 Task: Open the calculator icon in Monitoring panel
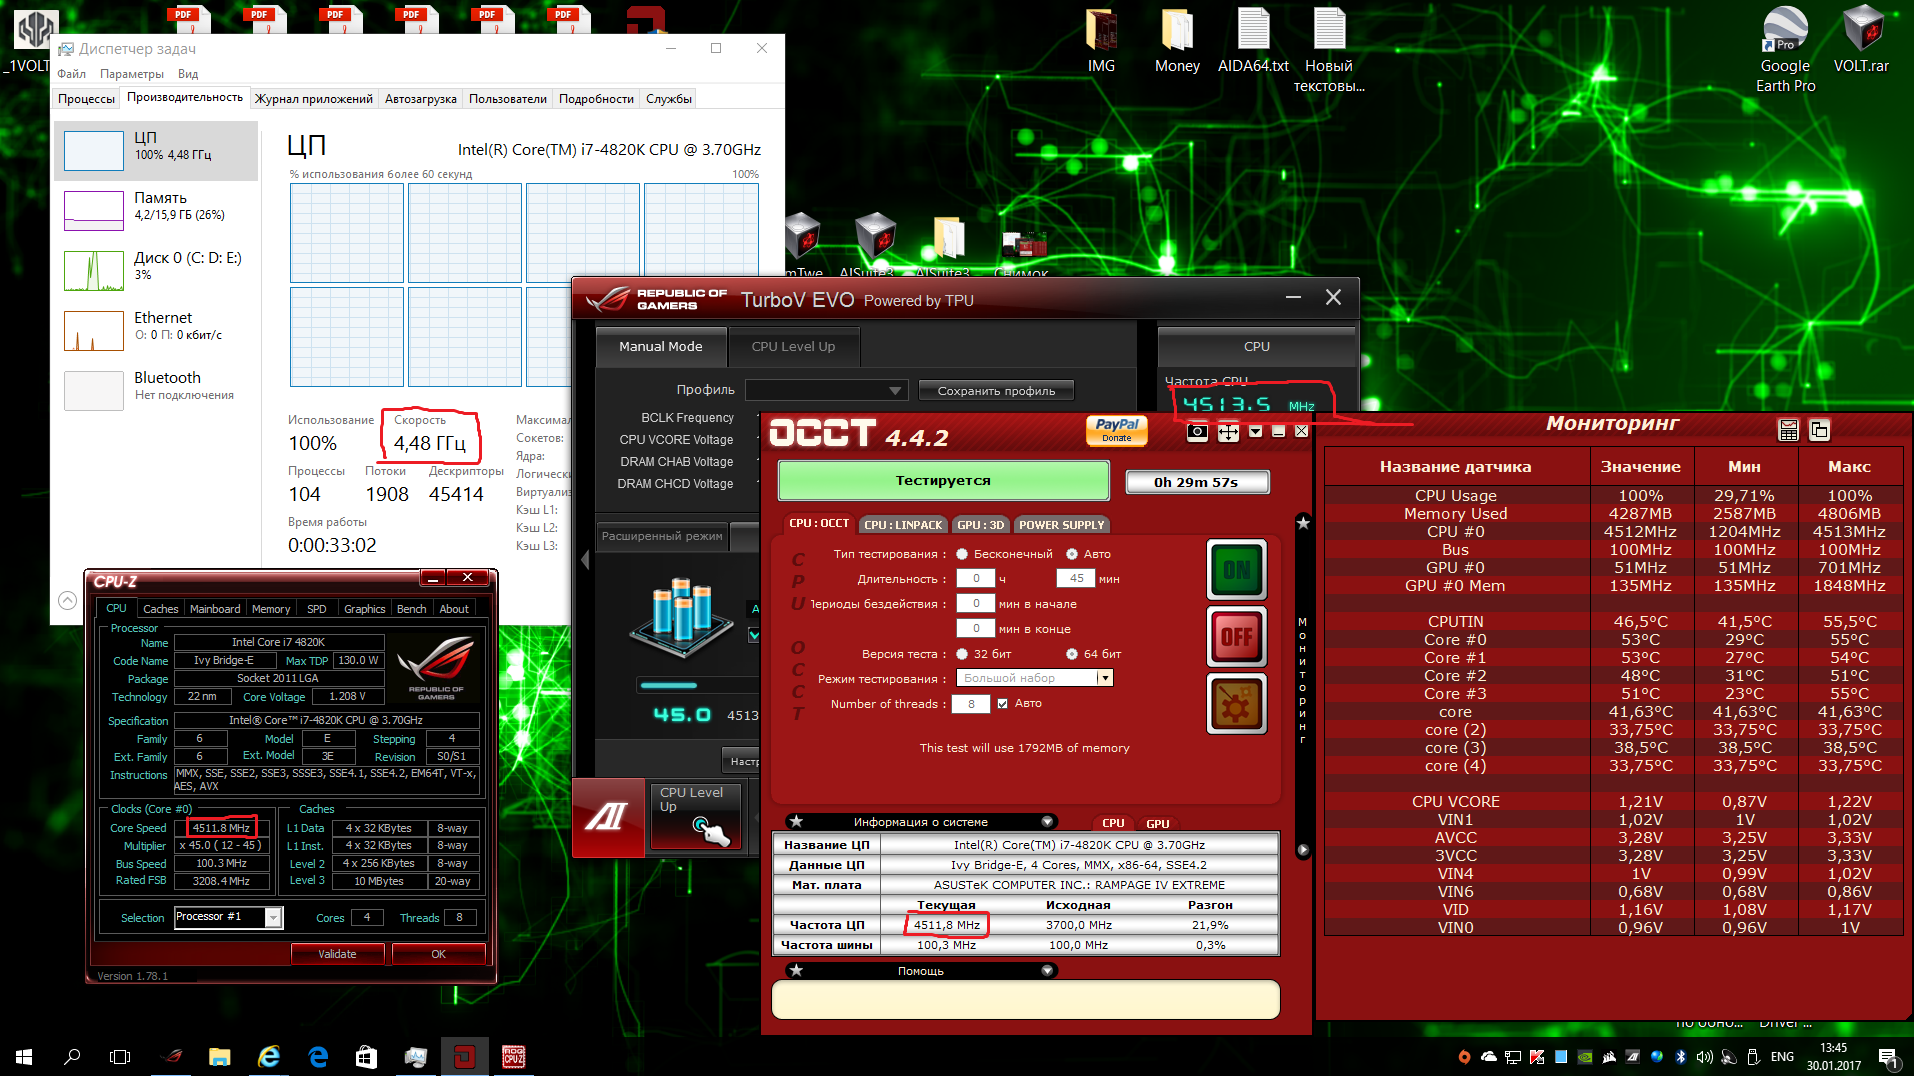click(1789, 430)
